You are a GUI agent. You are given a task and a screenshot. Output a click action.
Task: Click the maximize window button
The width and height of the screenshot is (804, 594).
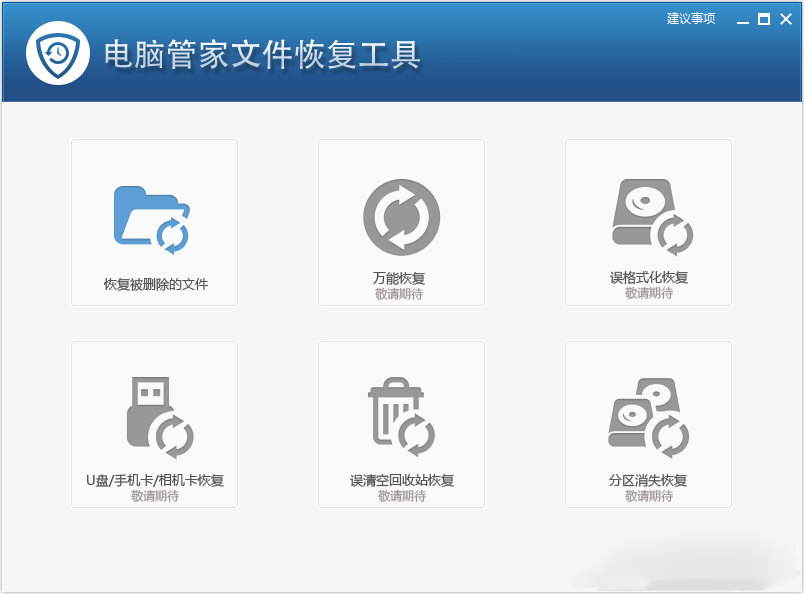[x=762, y=18]
